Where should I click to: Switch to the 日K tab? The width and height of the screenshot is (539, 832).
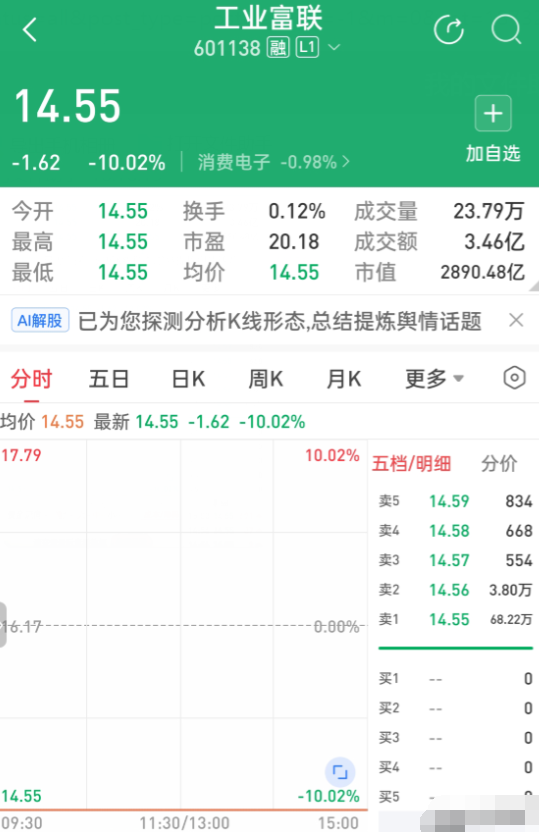coord(188,379)
